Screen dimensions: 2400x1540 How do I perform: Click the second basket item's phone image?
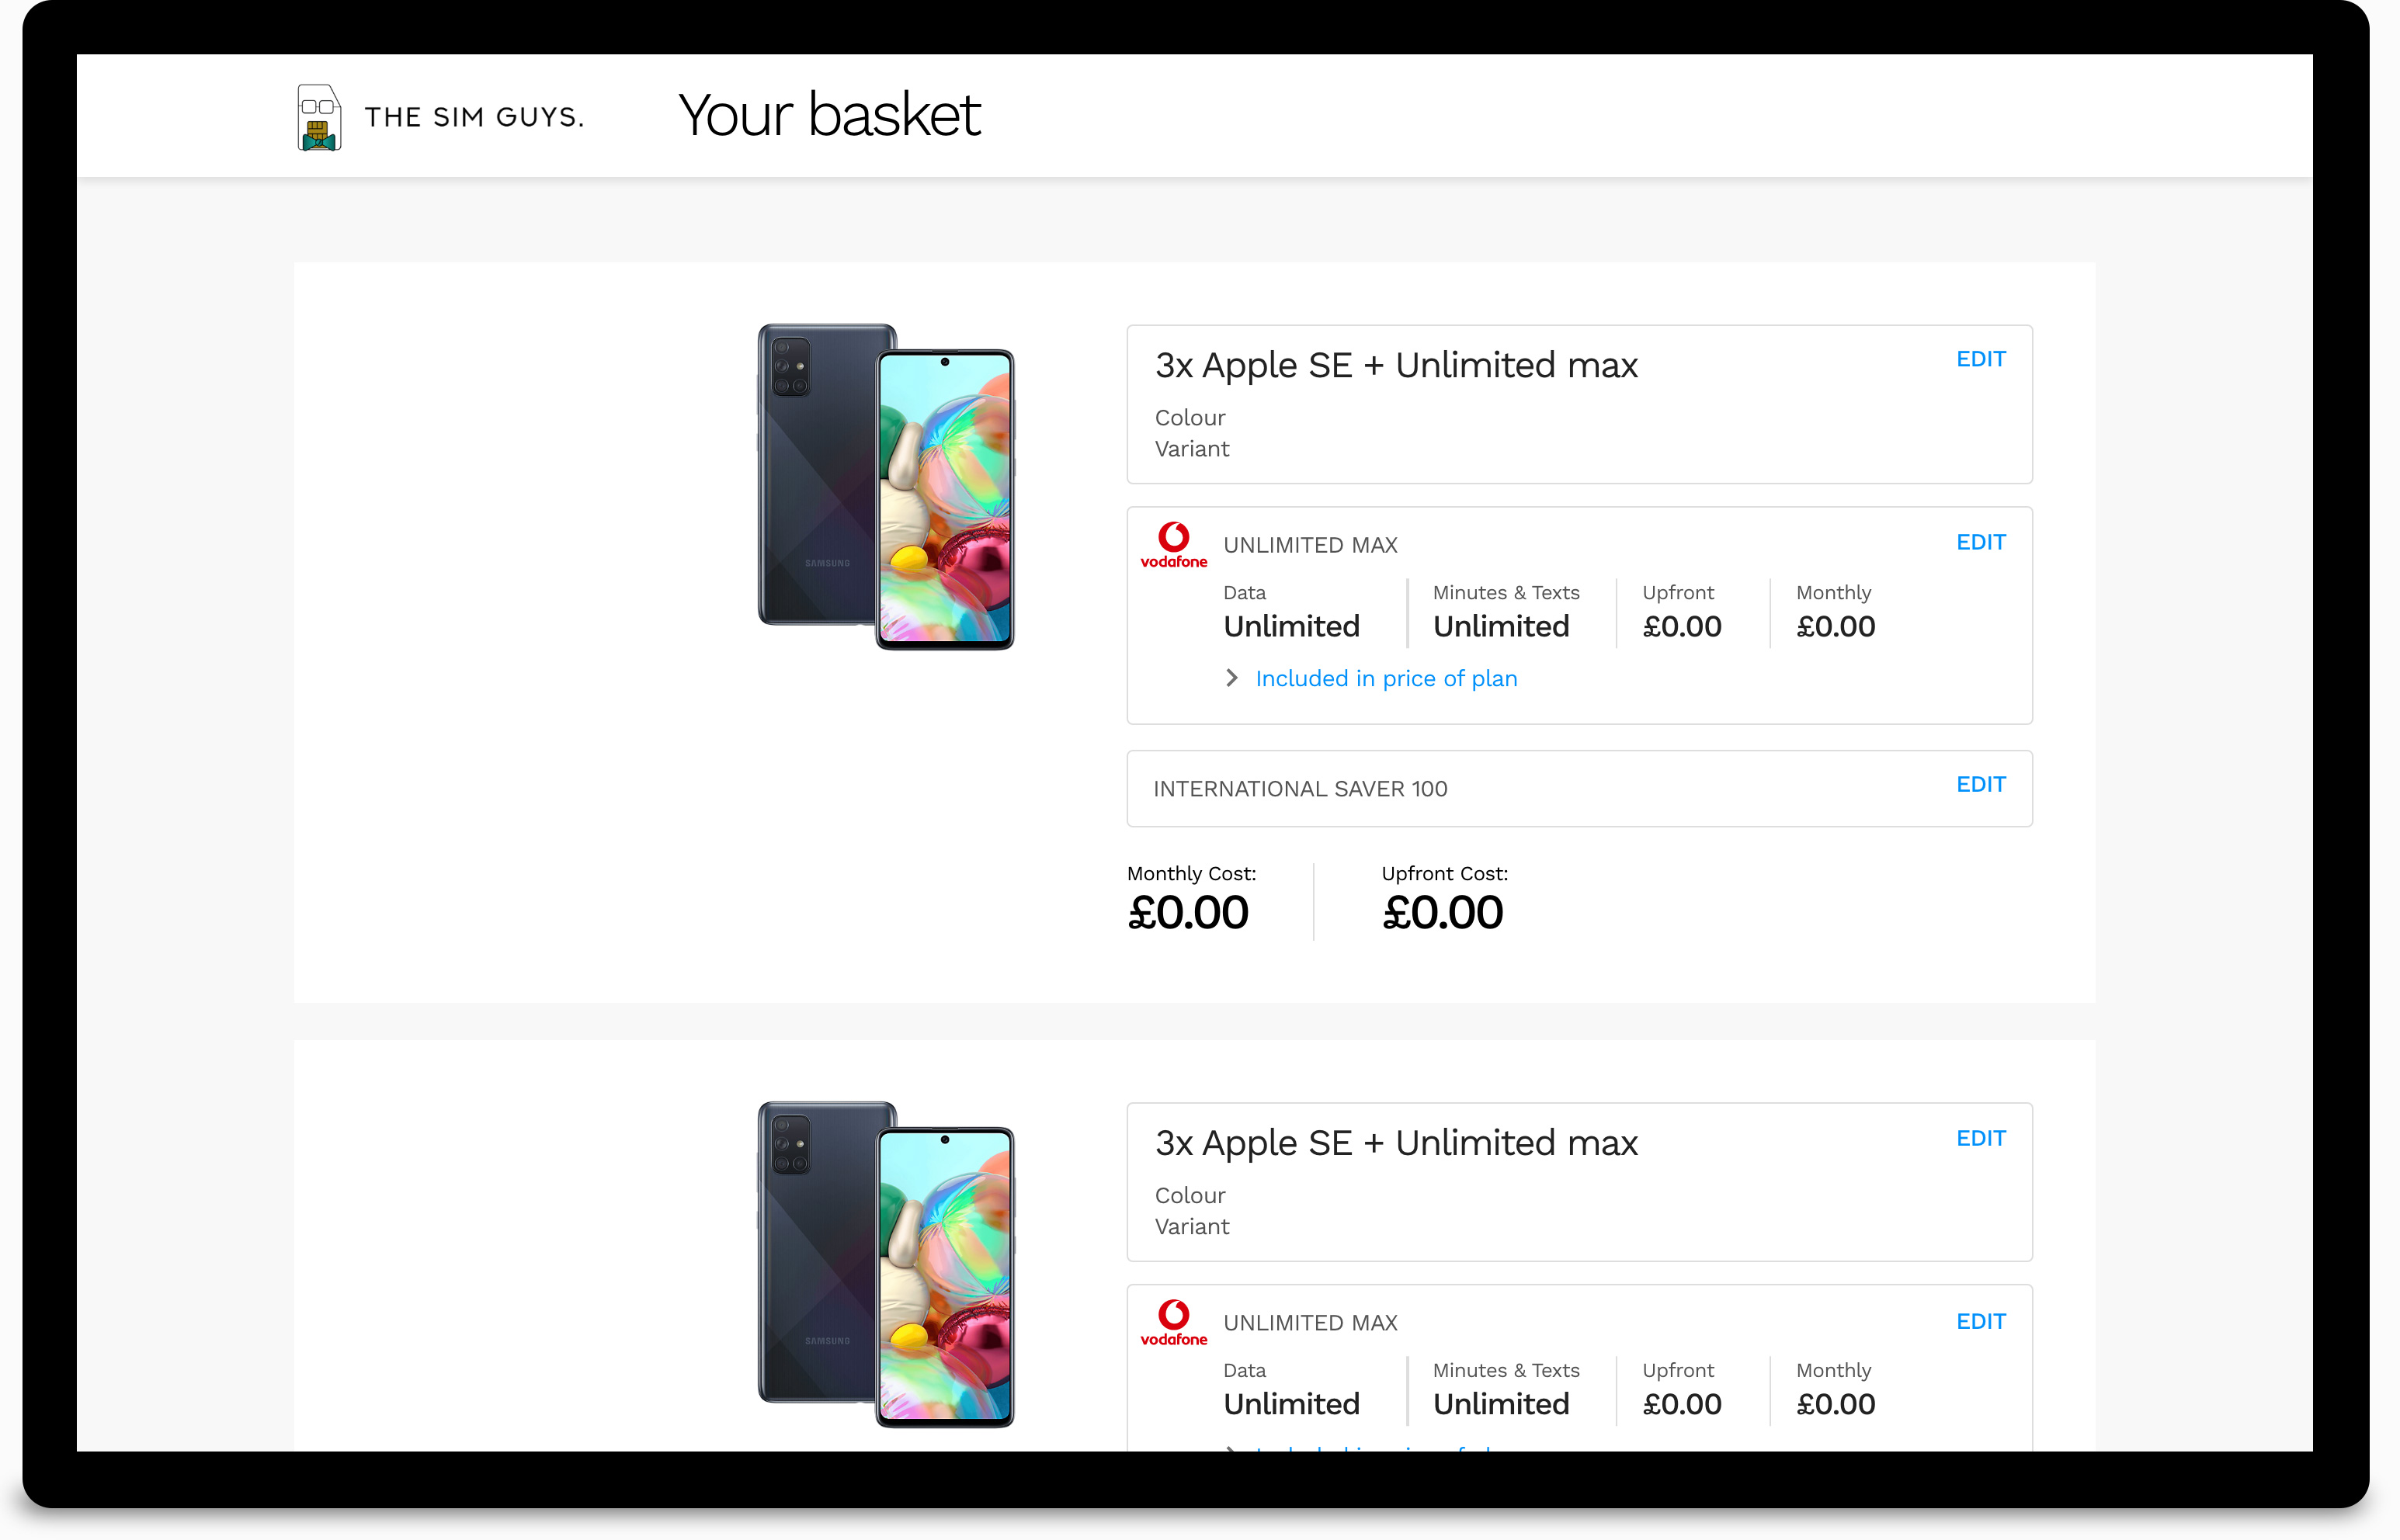(886, 1265)
